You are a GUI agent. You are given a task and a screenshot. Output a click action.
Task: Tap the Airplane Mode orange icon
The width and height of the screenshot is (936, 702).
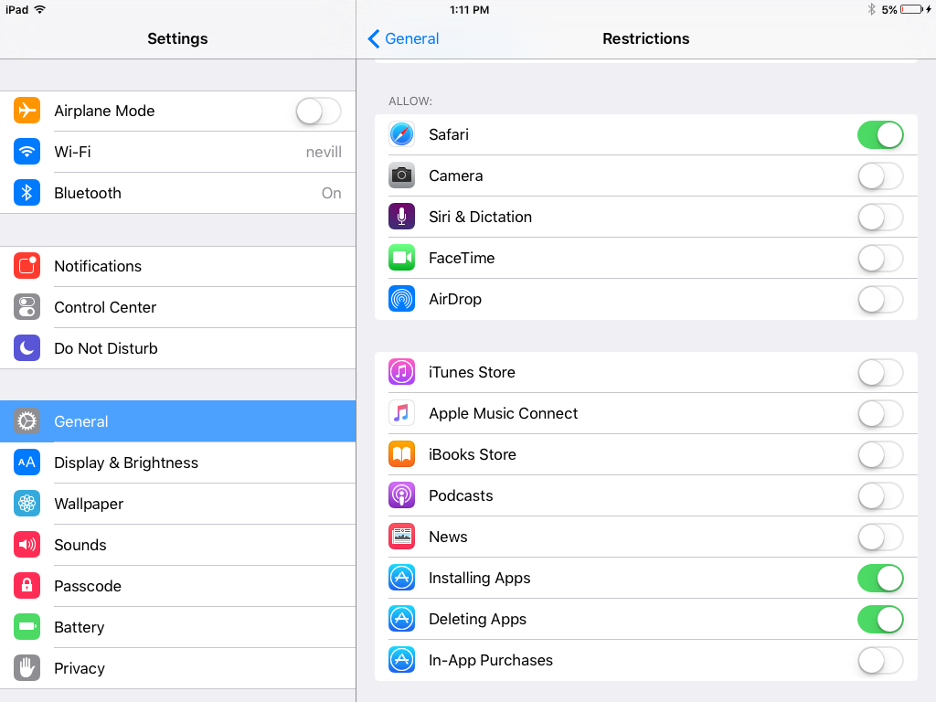point(27,110)
